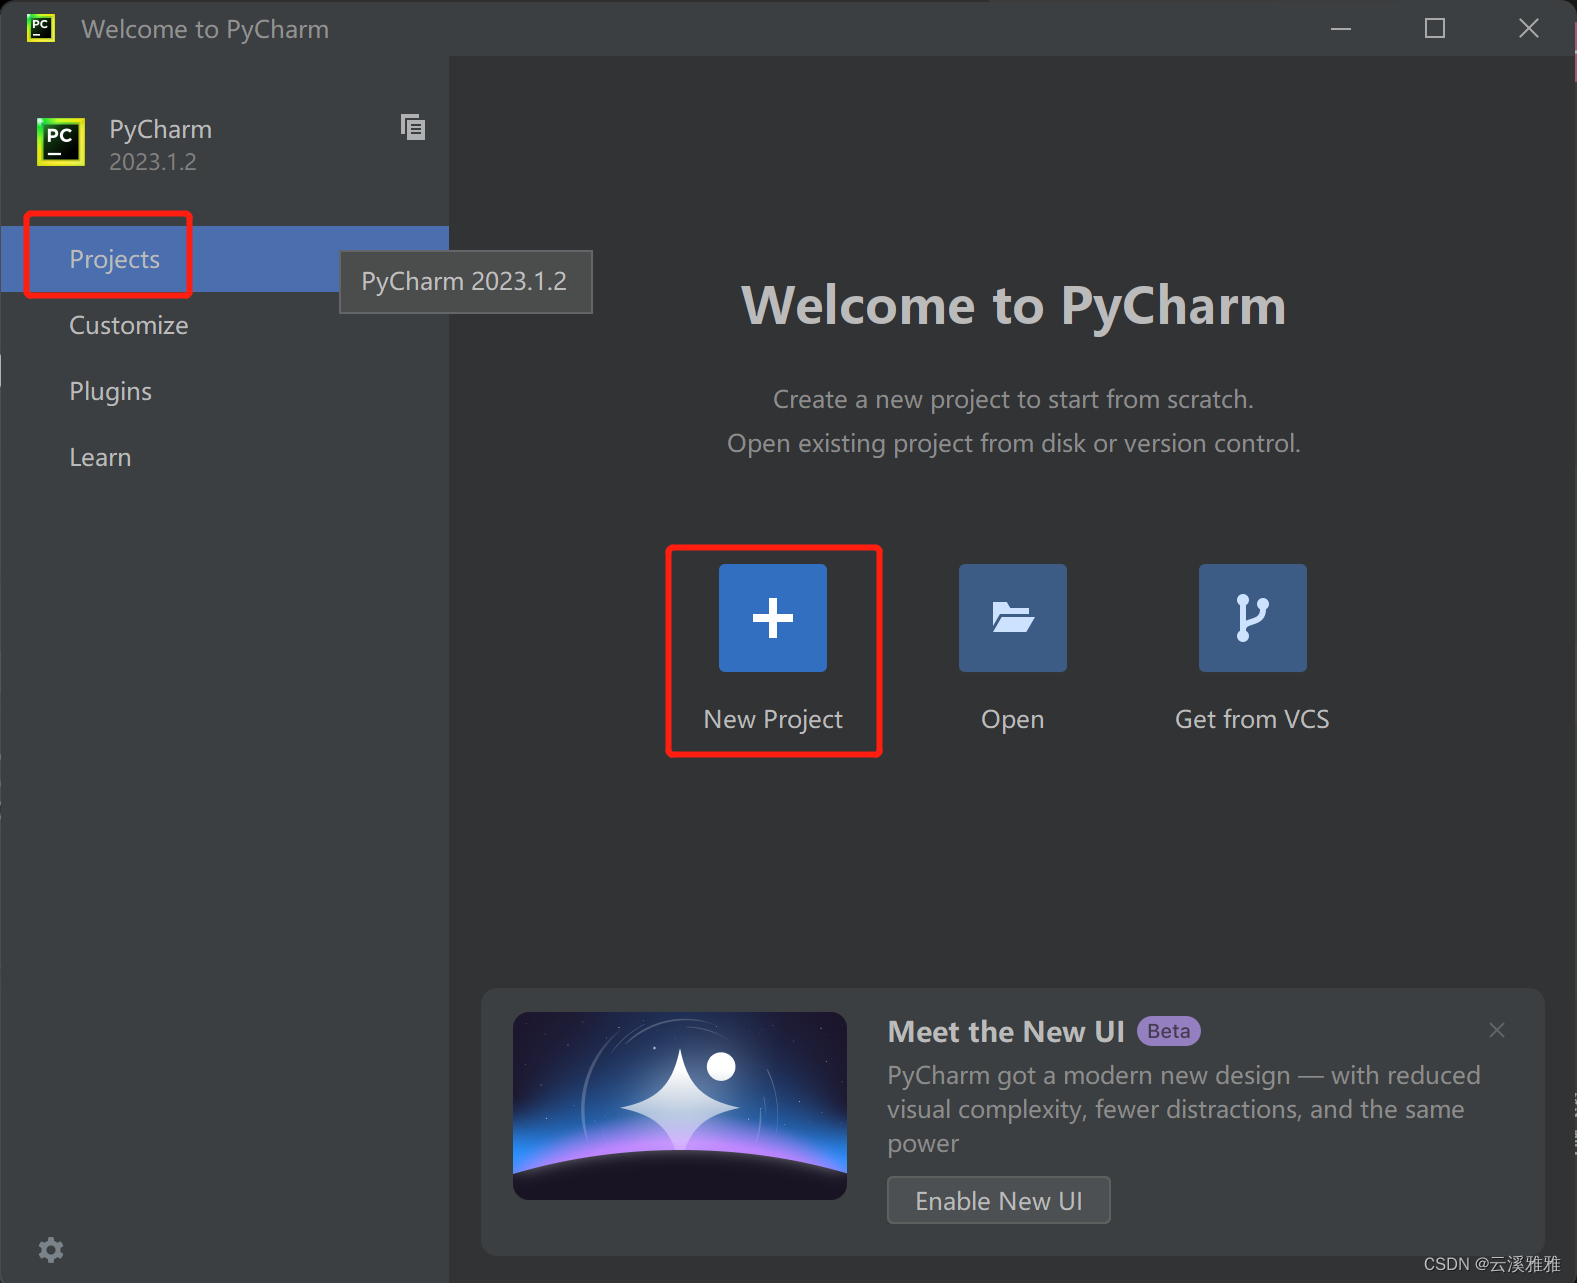This screenshot has width=1577, height=1283.
Task: Go to the Learn tab
Action: click(224, 457)
